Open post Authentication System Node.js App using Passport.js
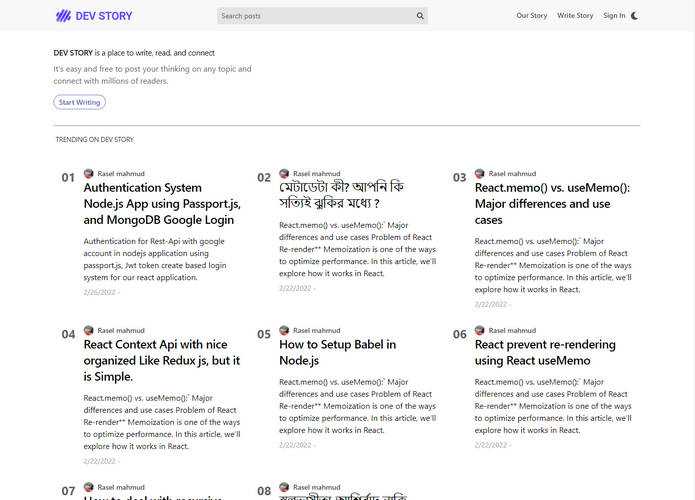 [162, 204]
